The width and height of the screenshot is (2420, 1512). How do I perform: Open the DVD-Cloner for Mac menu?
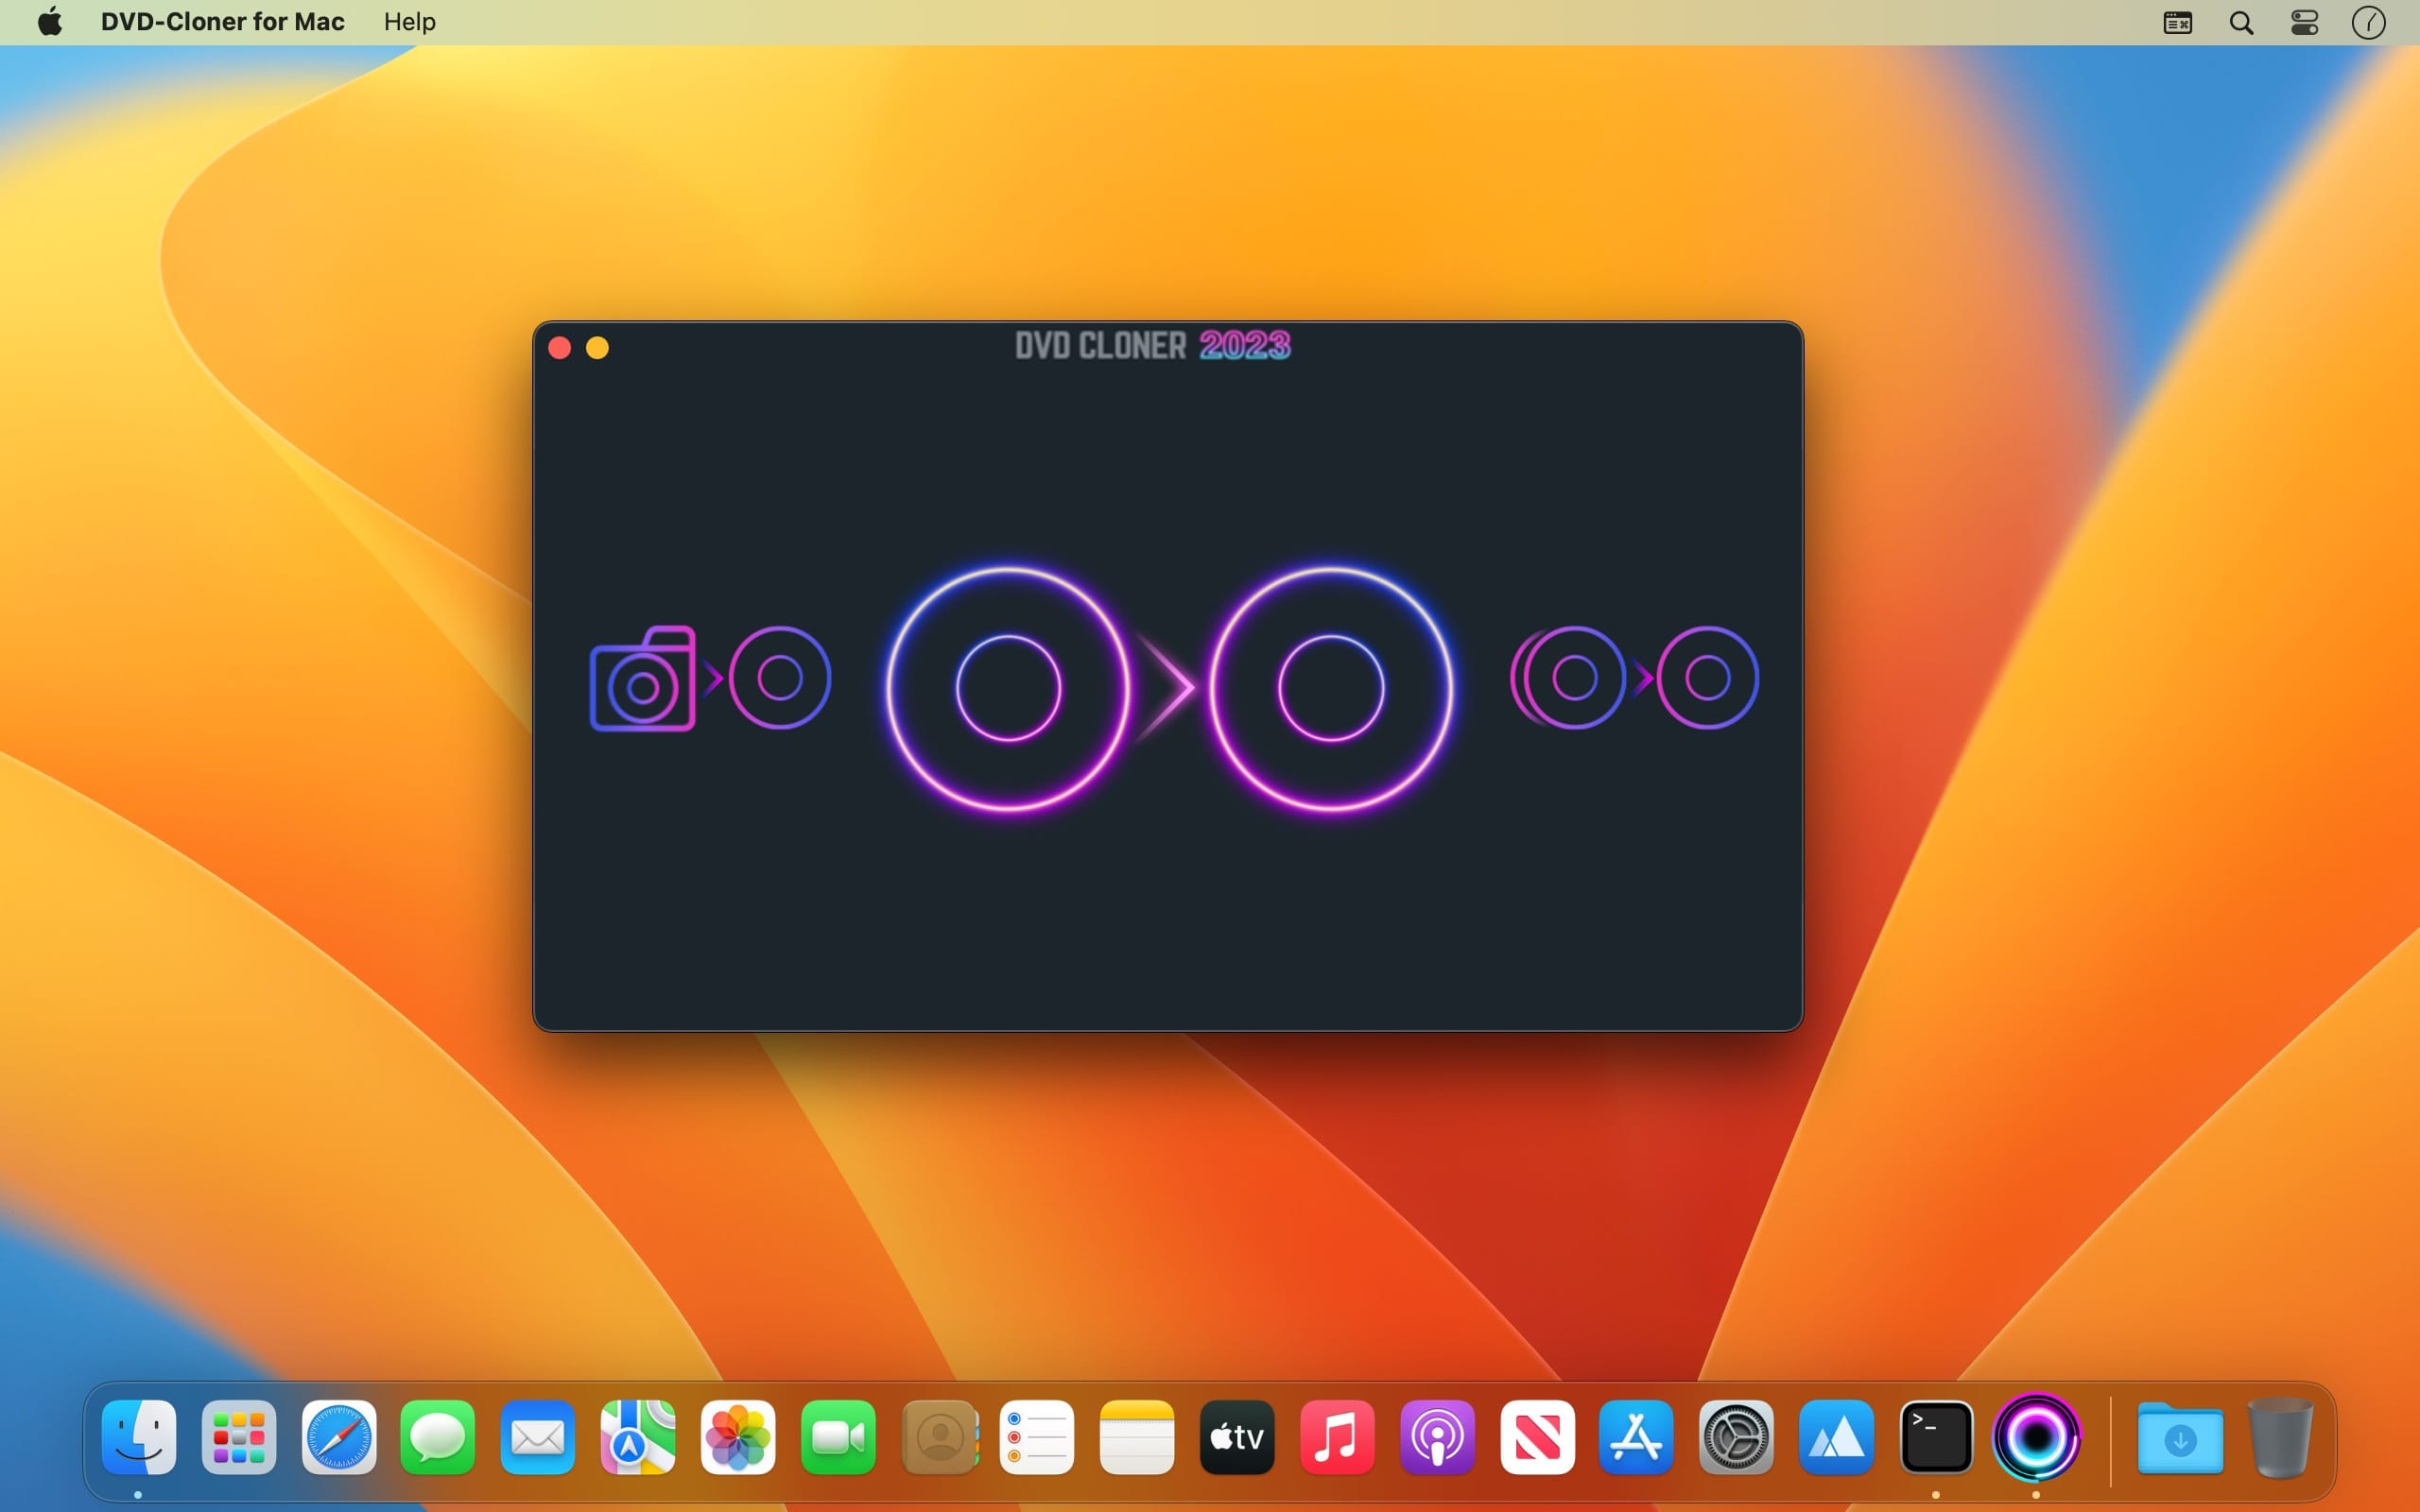click(x=222, y=22)
